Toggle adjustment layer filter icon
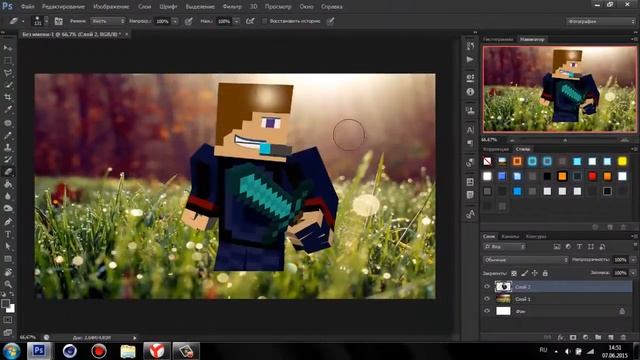Image resolution: width=640 pixels, height=360 pixels. [x=568, y=247]
